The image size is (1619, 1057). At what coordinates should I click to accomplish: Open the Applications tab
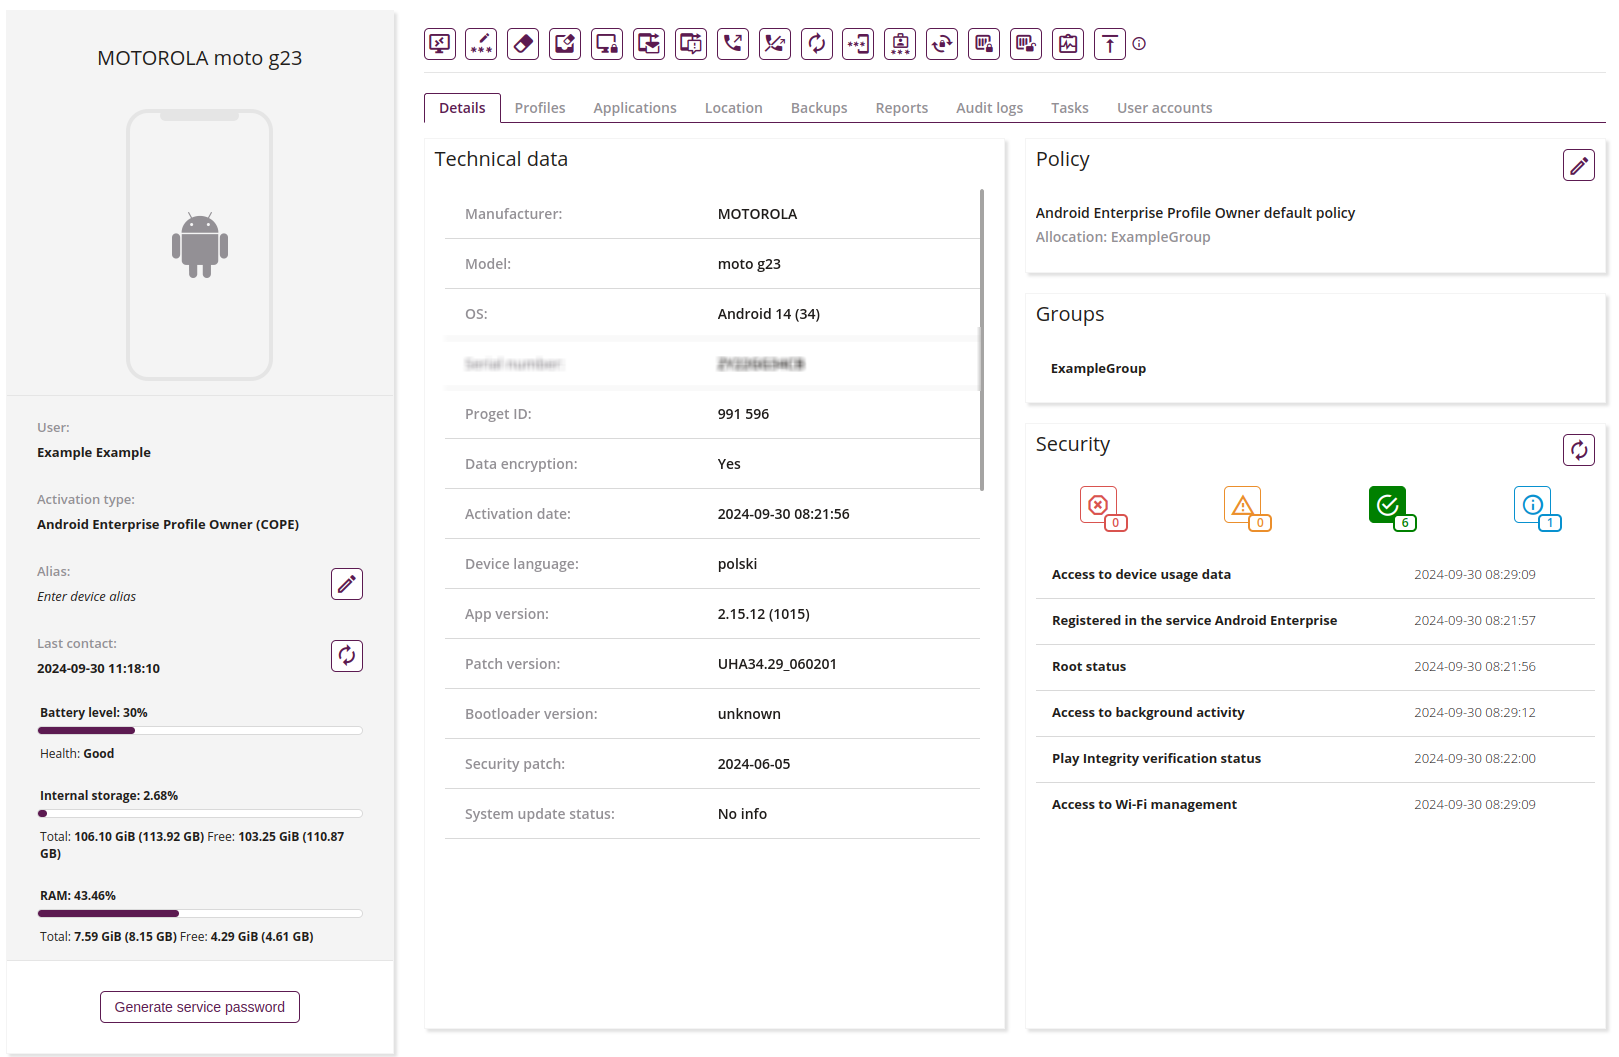[635, 108]
